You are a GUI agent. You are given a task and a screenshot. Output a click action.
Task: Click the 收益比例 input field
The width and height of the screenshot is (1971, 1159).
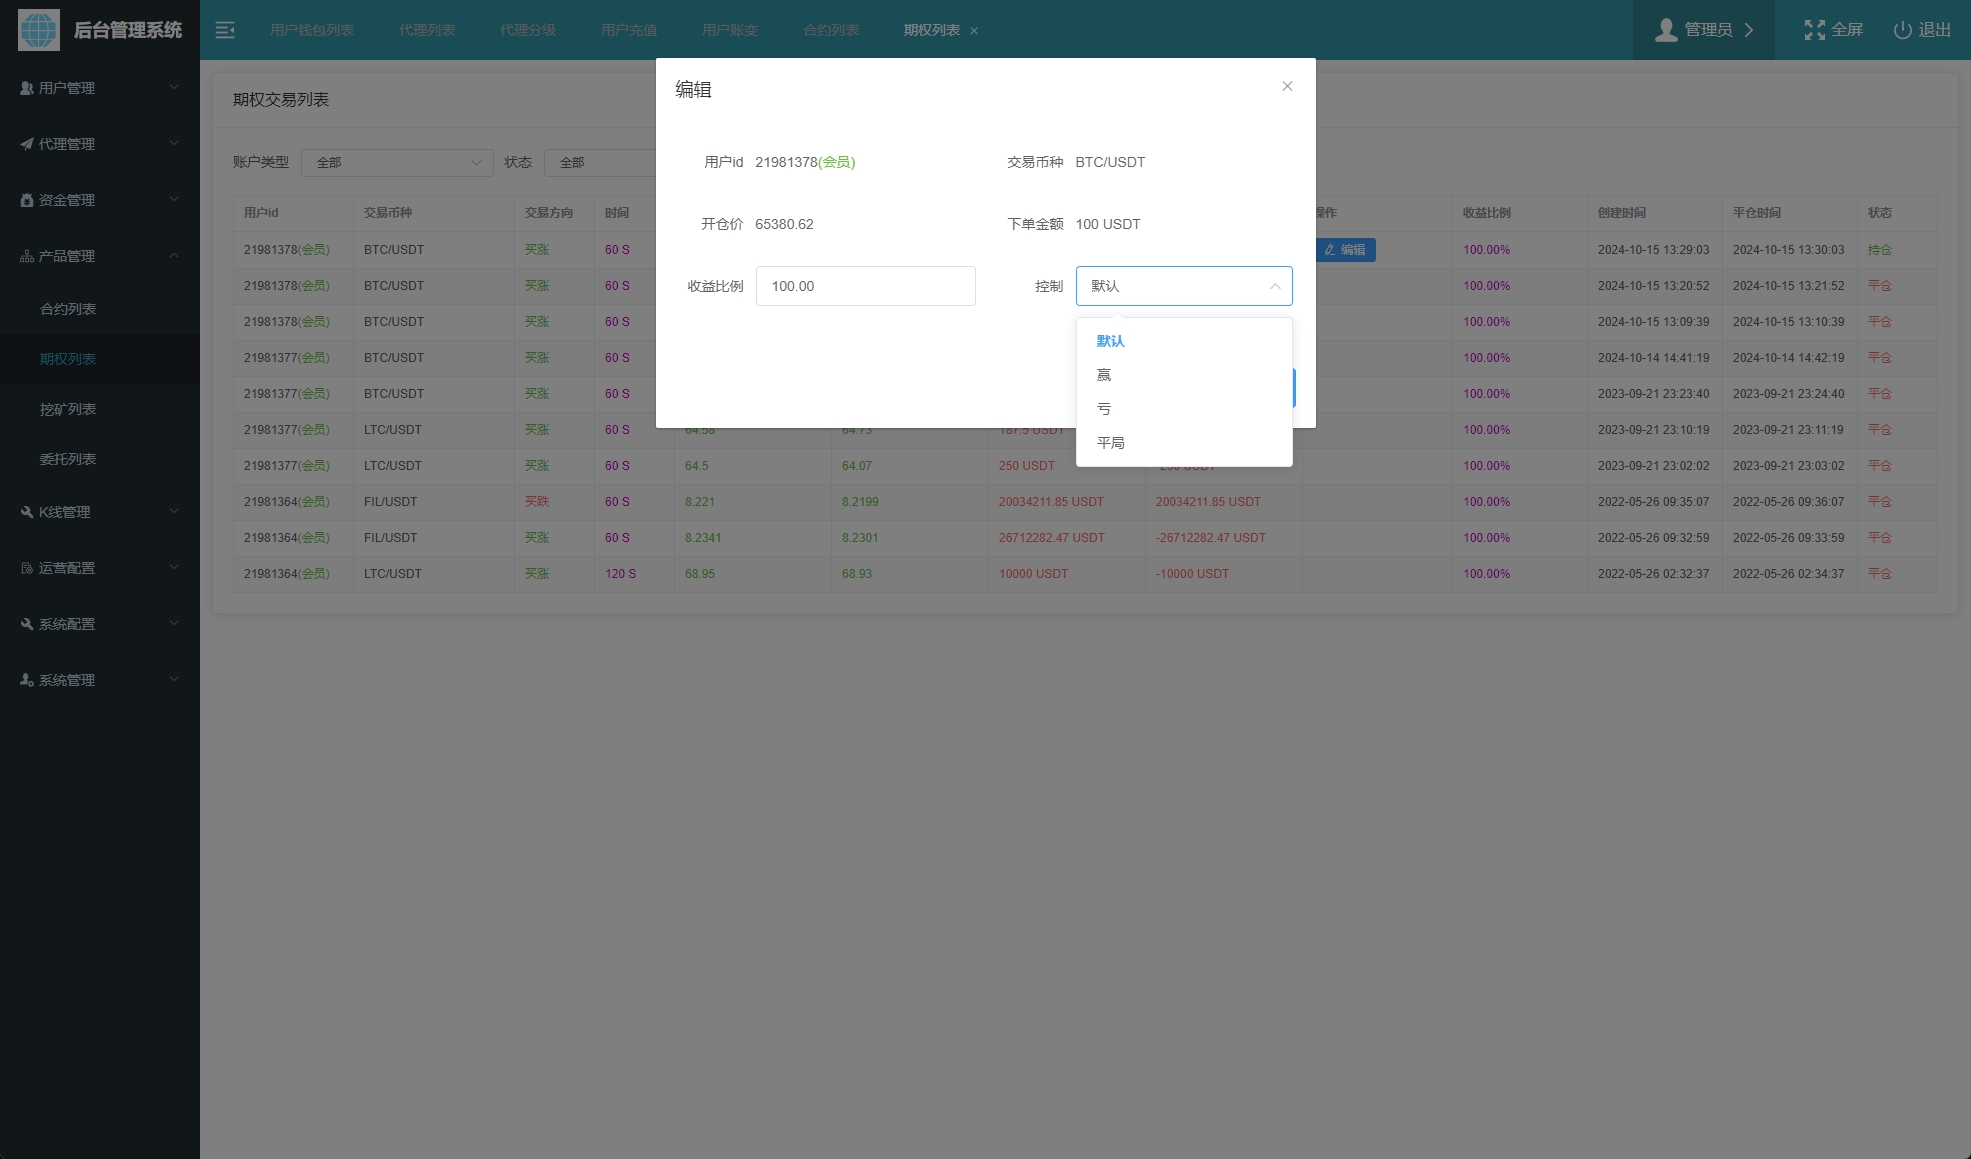click(865, 286)
